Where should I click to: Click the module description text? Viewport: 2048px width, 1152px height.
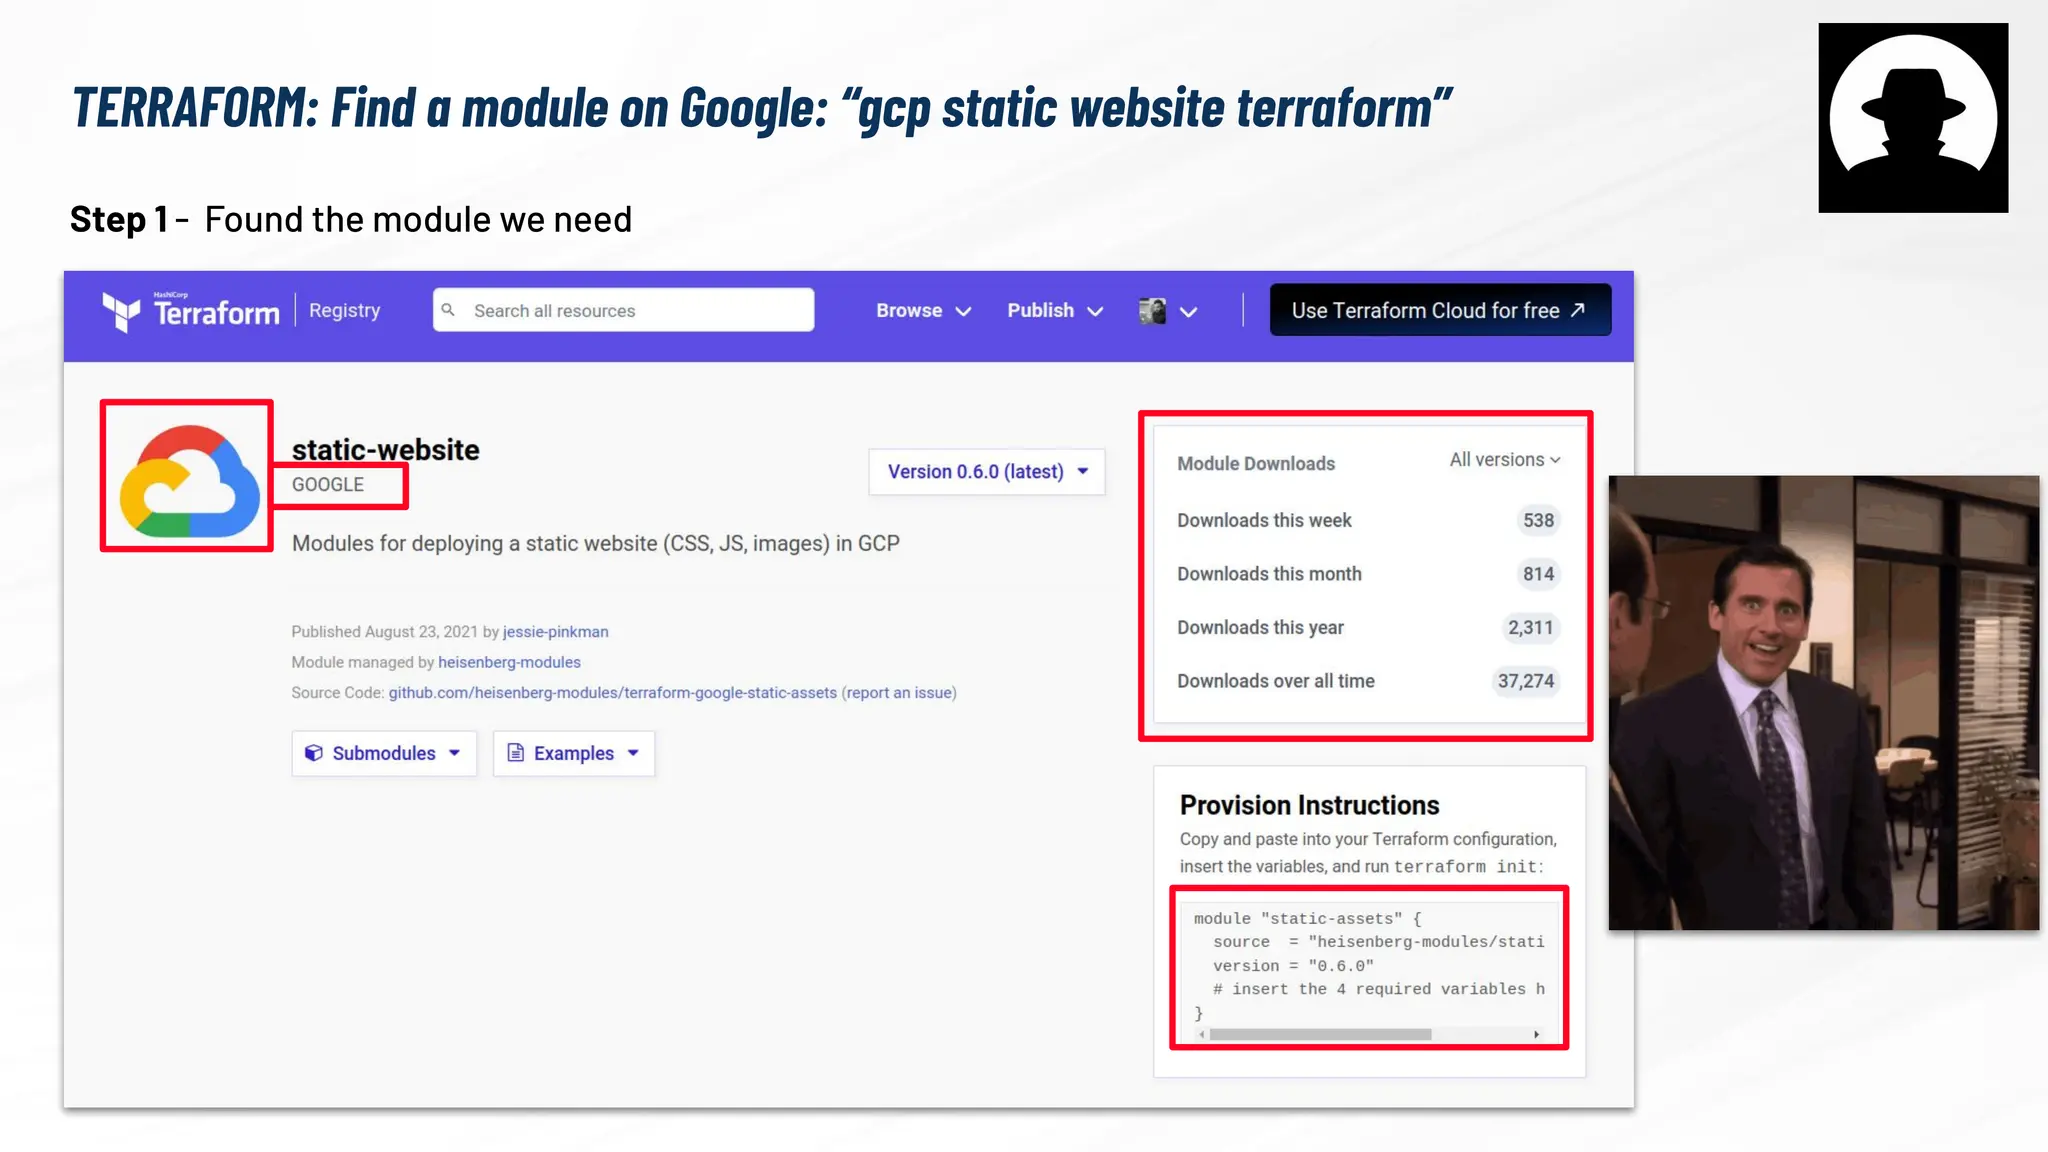point(596,543)
